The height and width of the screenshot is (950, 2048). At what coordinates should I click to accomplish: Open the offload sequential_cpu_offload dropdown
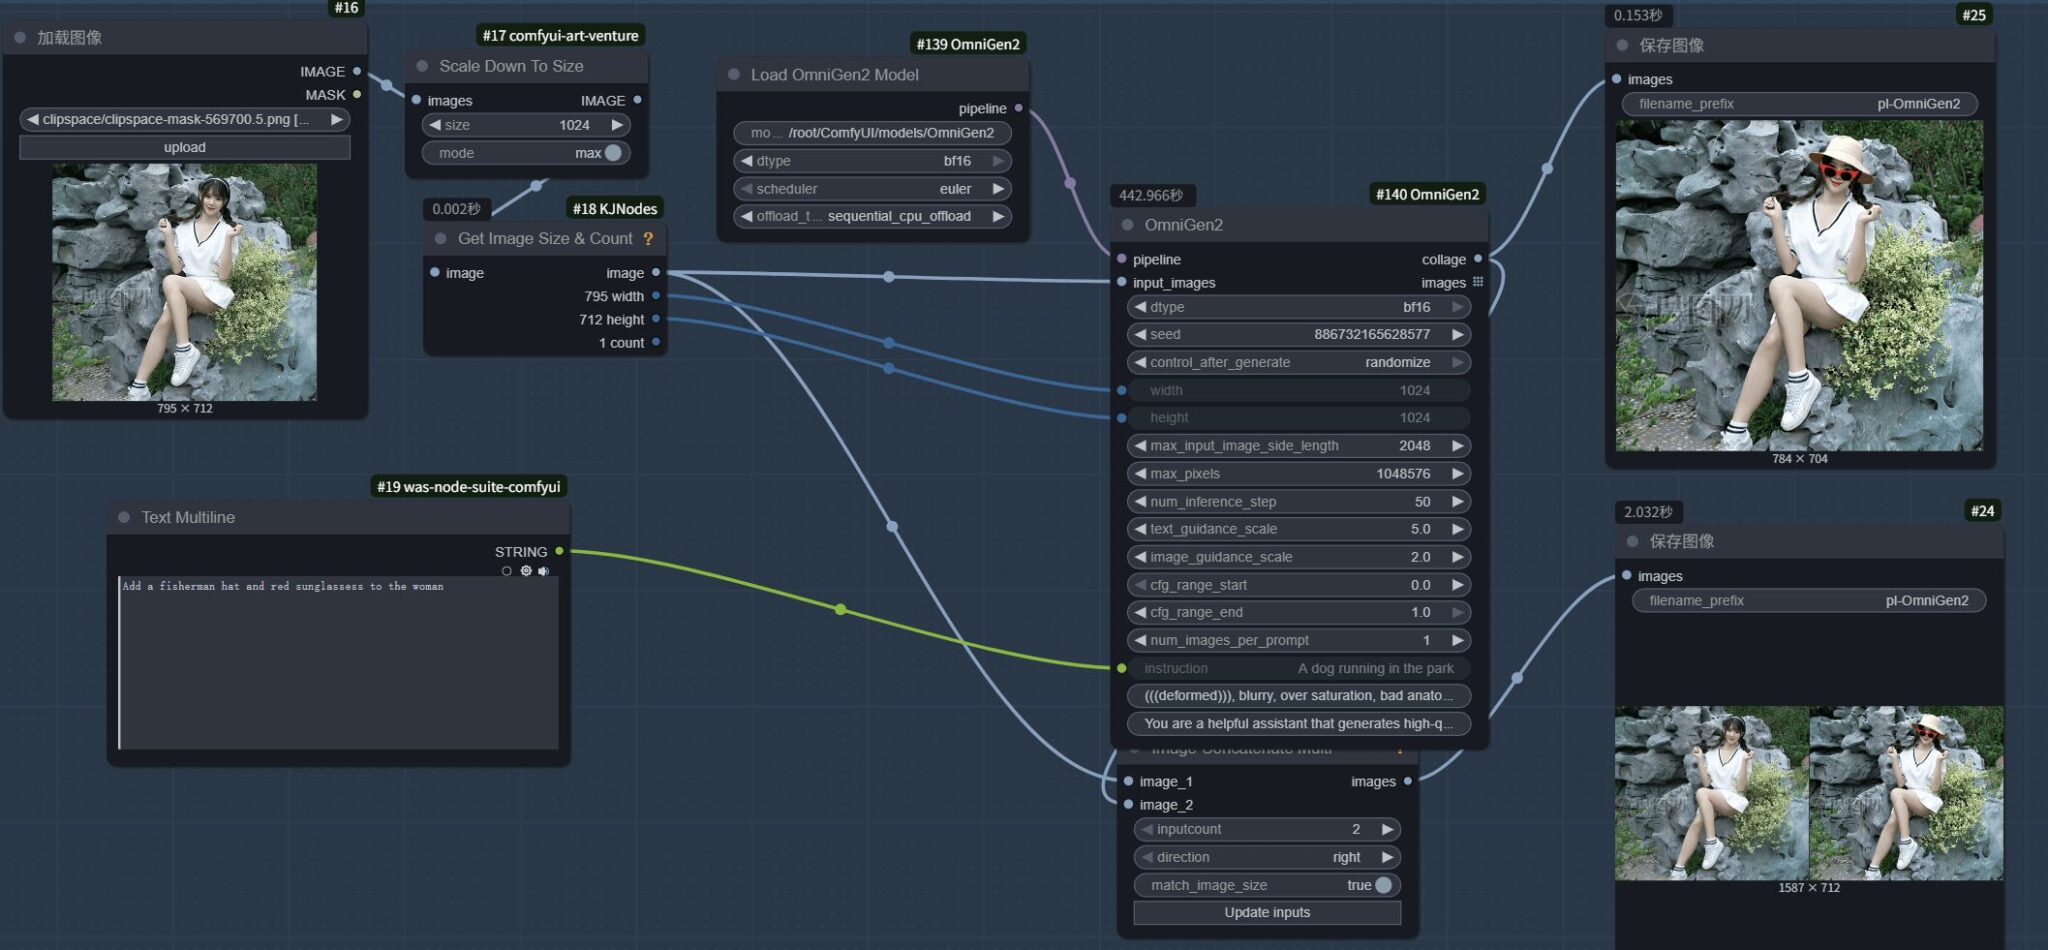872,216
